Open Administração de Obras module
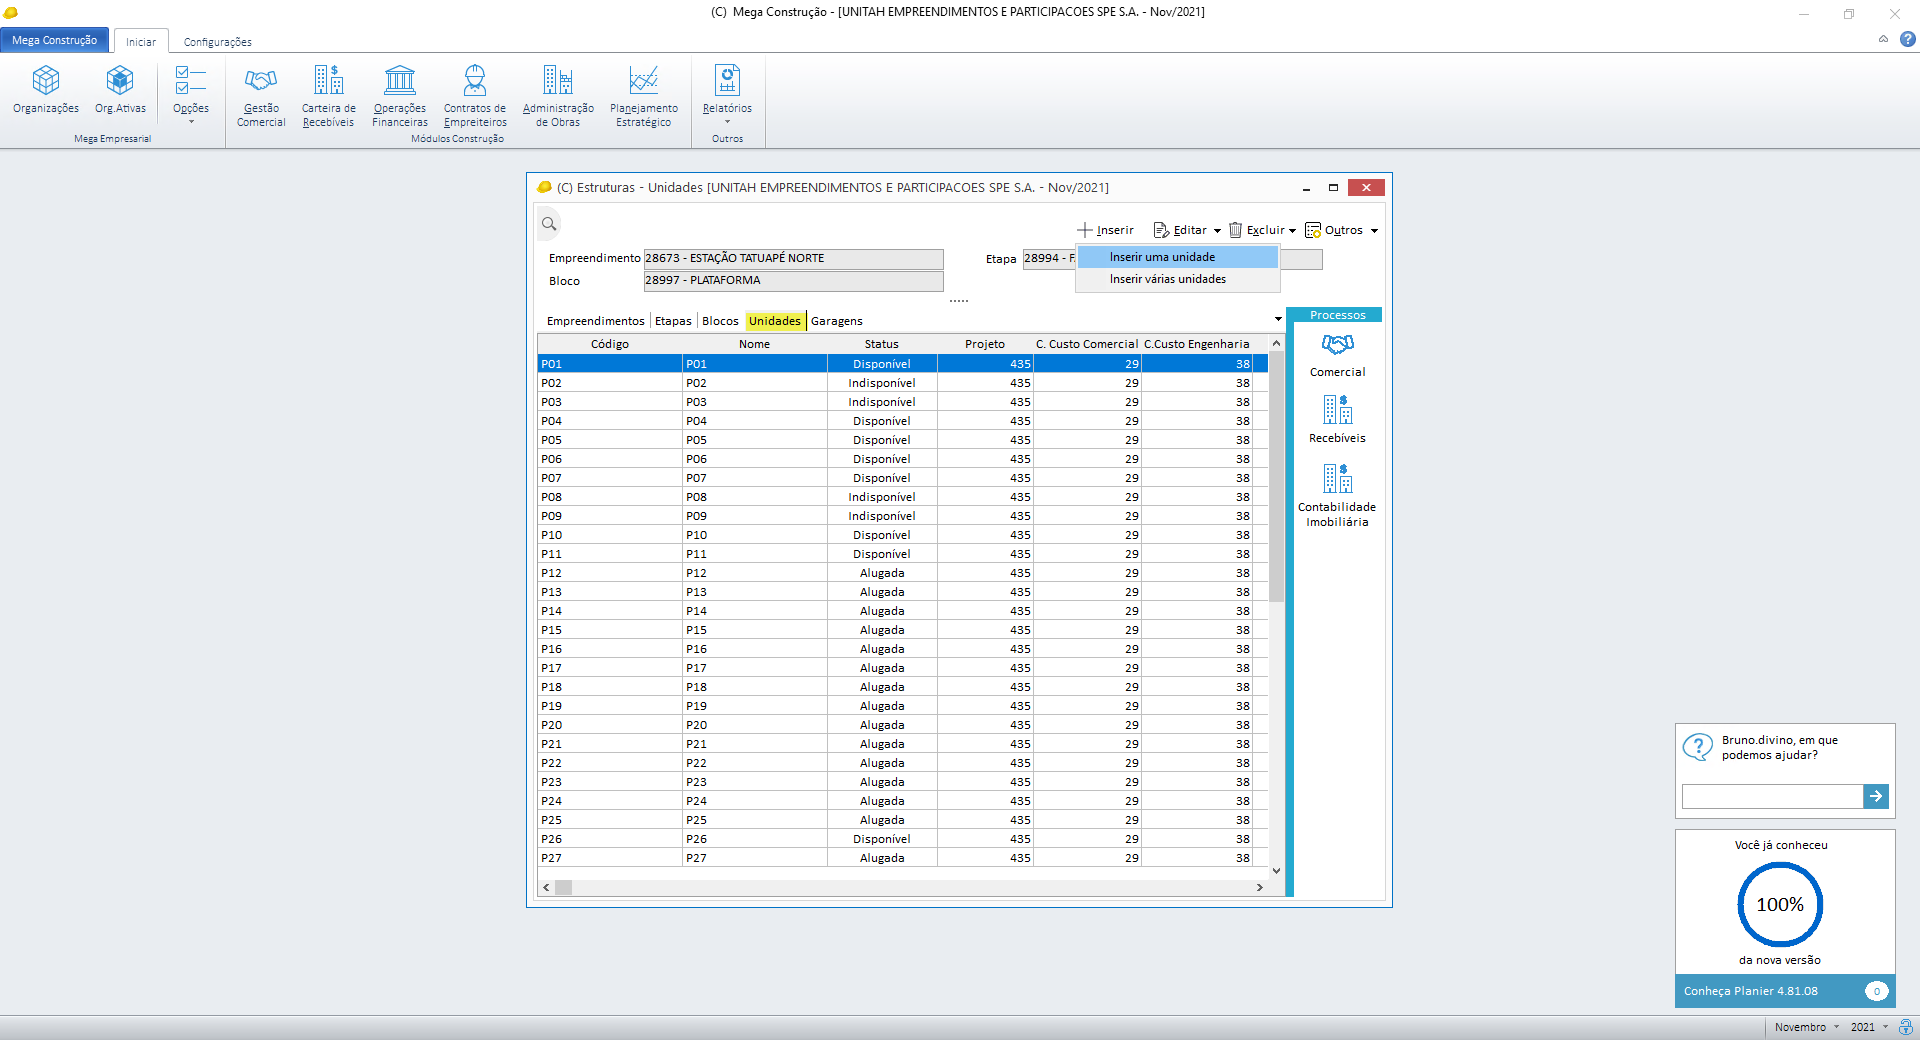This screenshot has height=1040, width=1920. tap(558, 80)
